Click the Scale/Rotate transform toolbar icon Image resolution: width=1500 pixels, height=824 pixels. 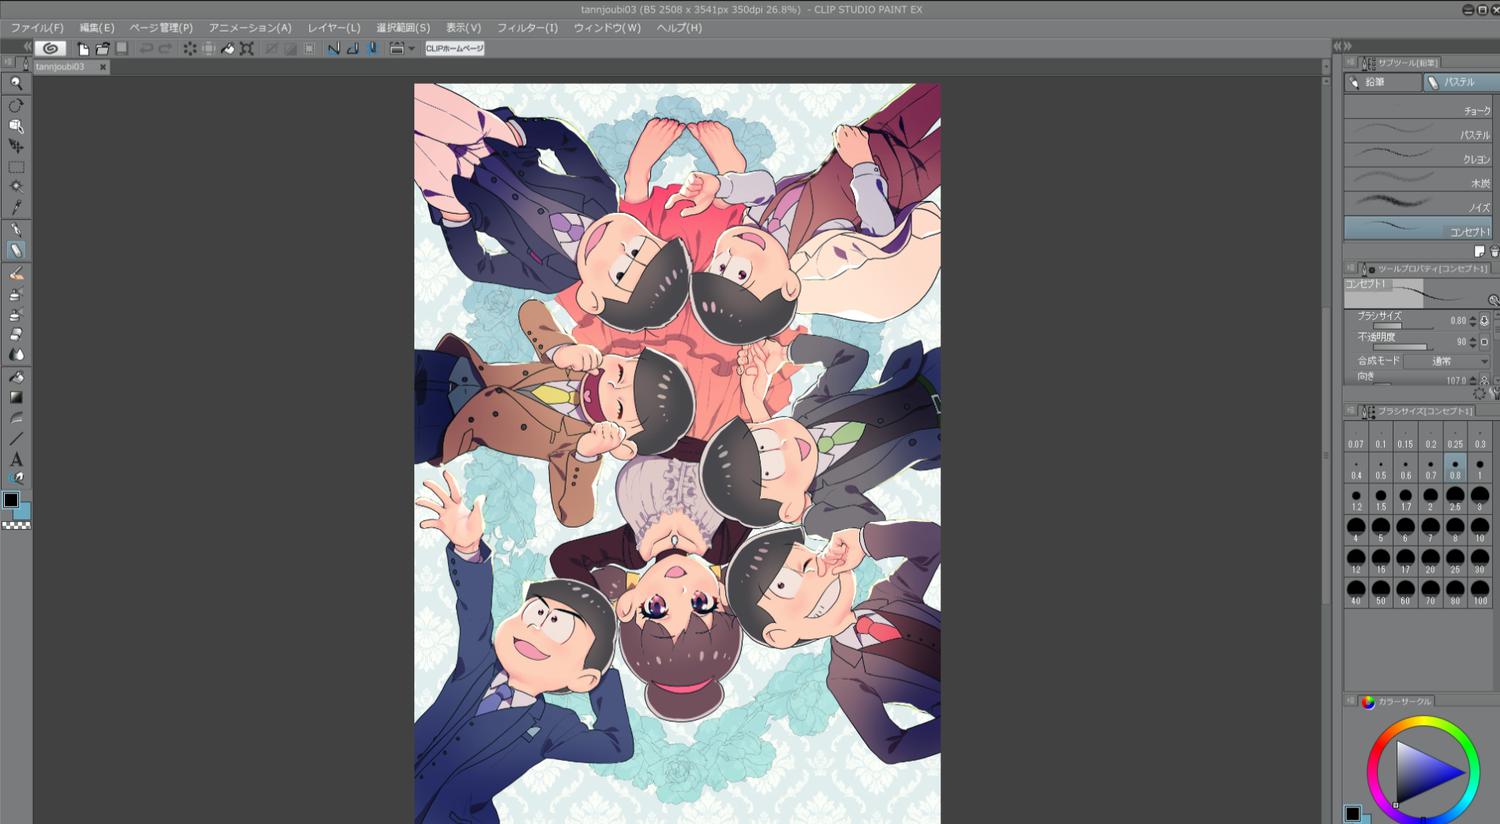[x=246, y=48]
